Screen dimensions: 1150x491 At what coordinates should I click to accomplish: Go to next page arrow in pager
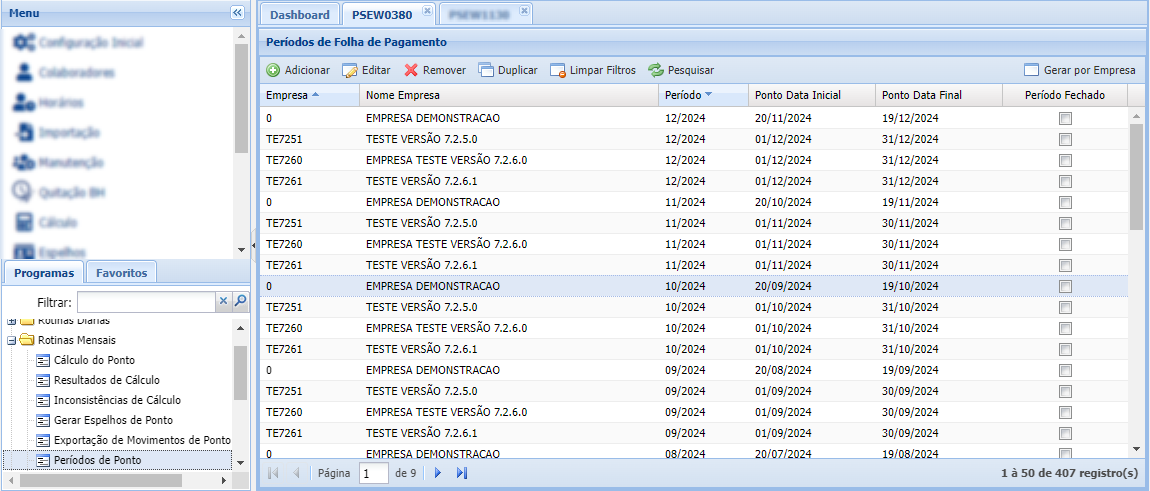pos(437,473)
